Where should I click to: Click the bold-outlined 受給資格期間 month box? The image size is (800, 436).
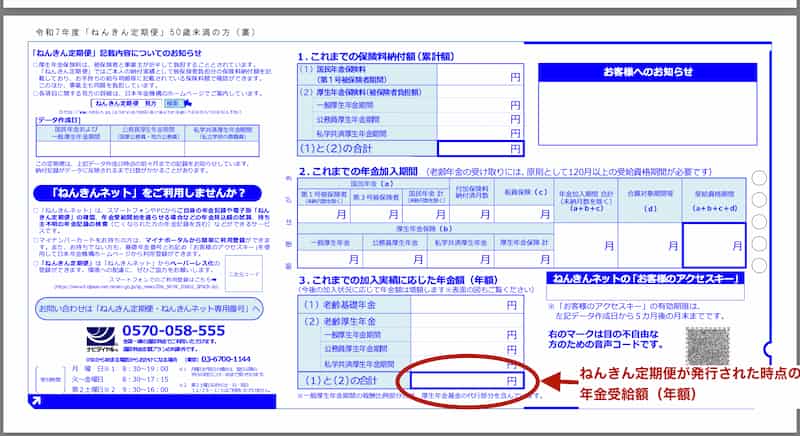point(714,245)
